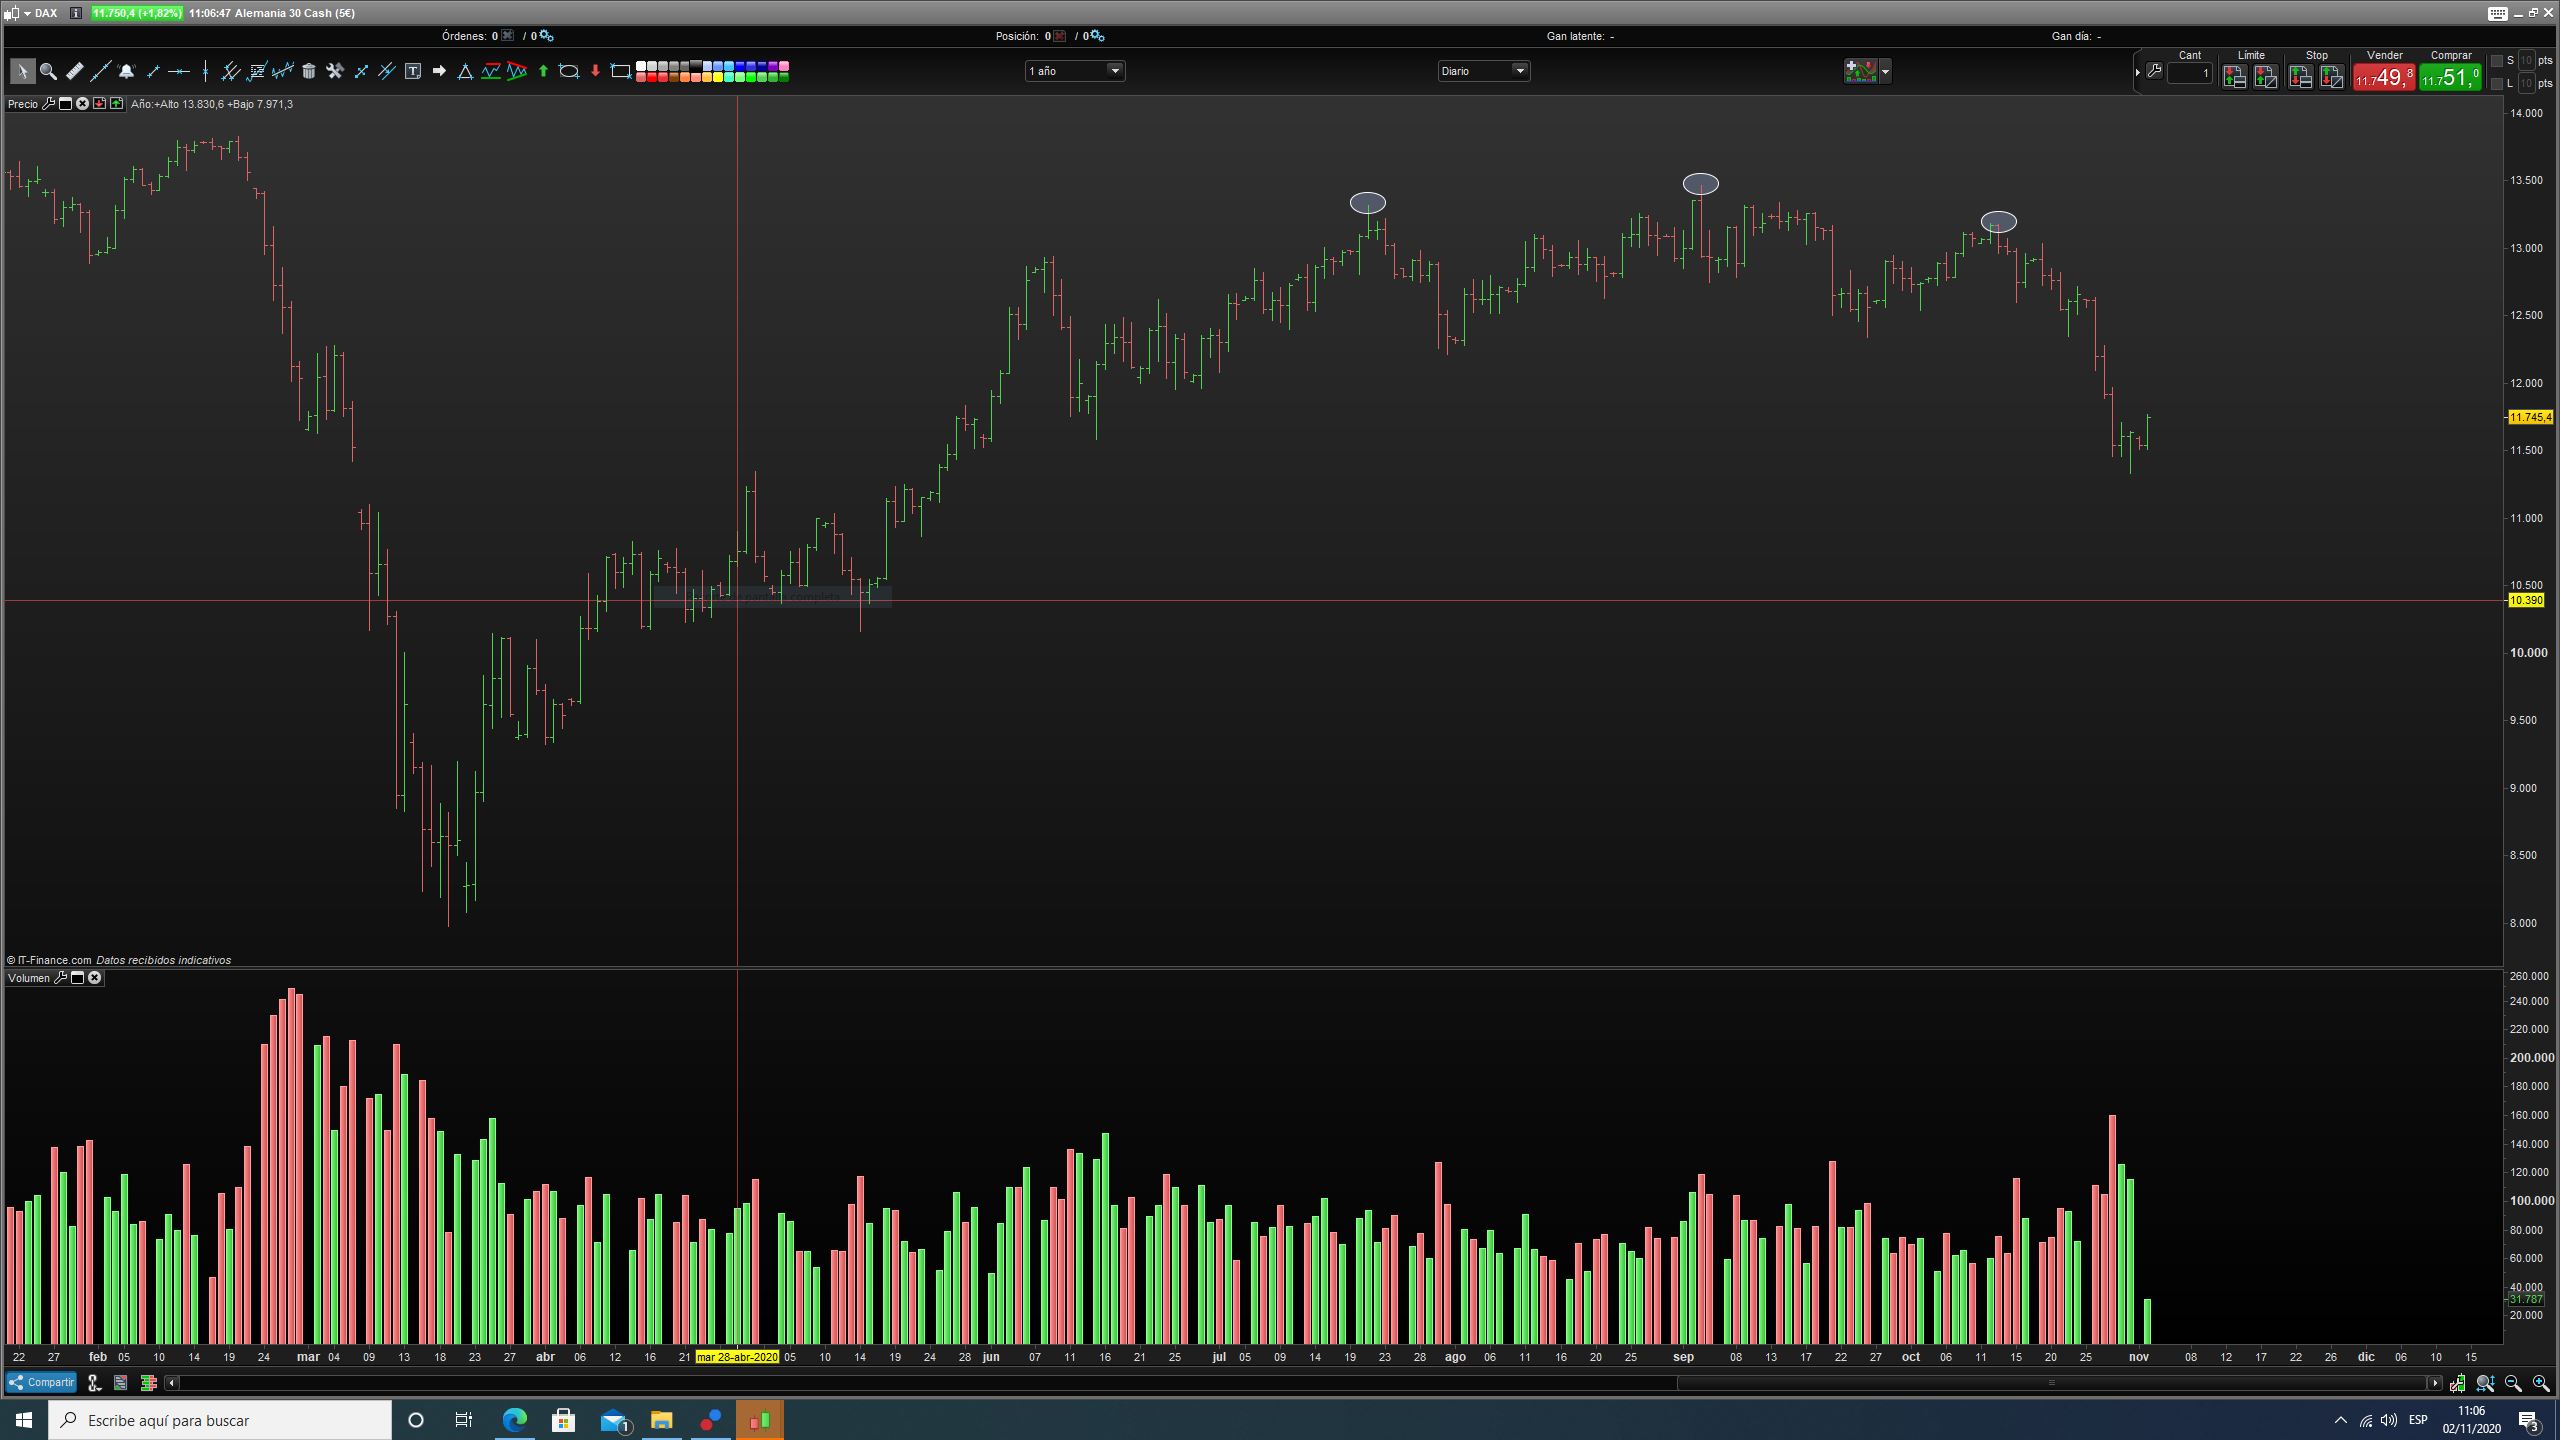
Task: Open Microsoft Edge from the taskbar
Action: point(514,1420)
